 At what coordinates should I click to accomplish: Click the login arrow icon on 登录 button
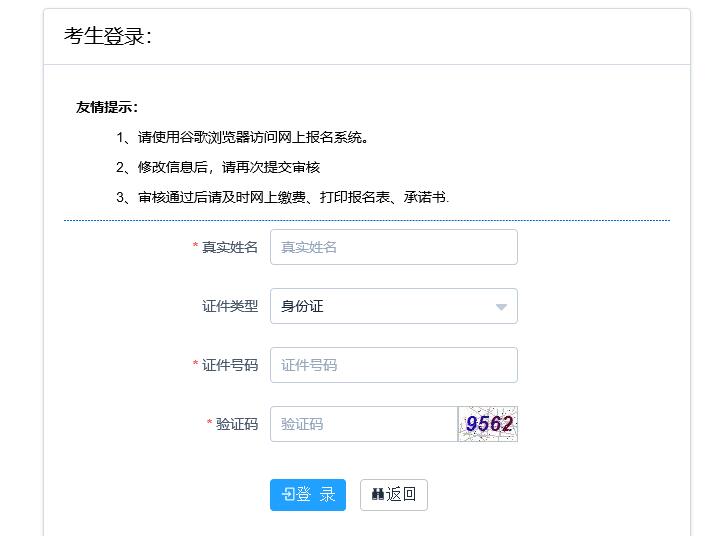click(288, 495)
